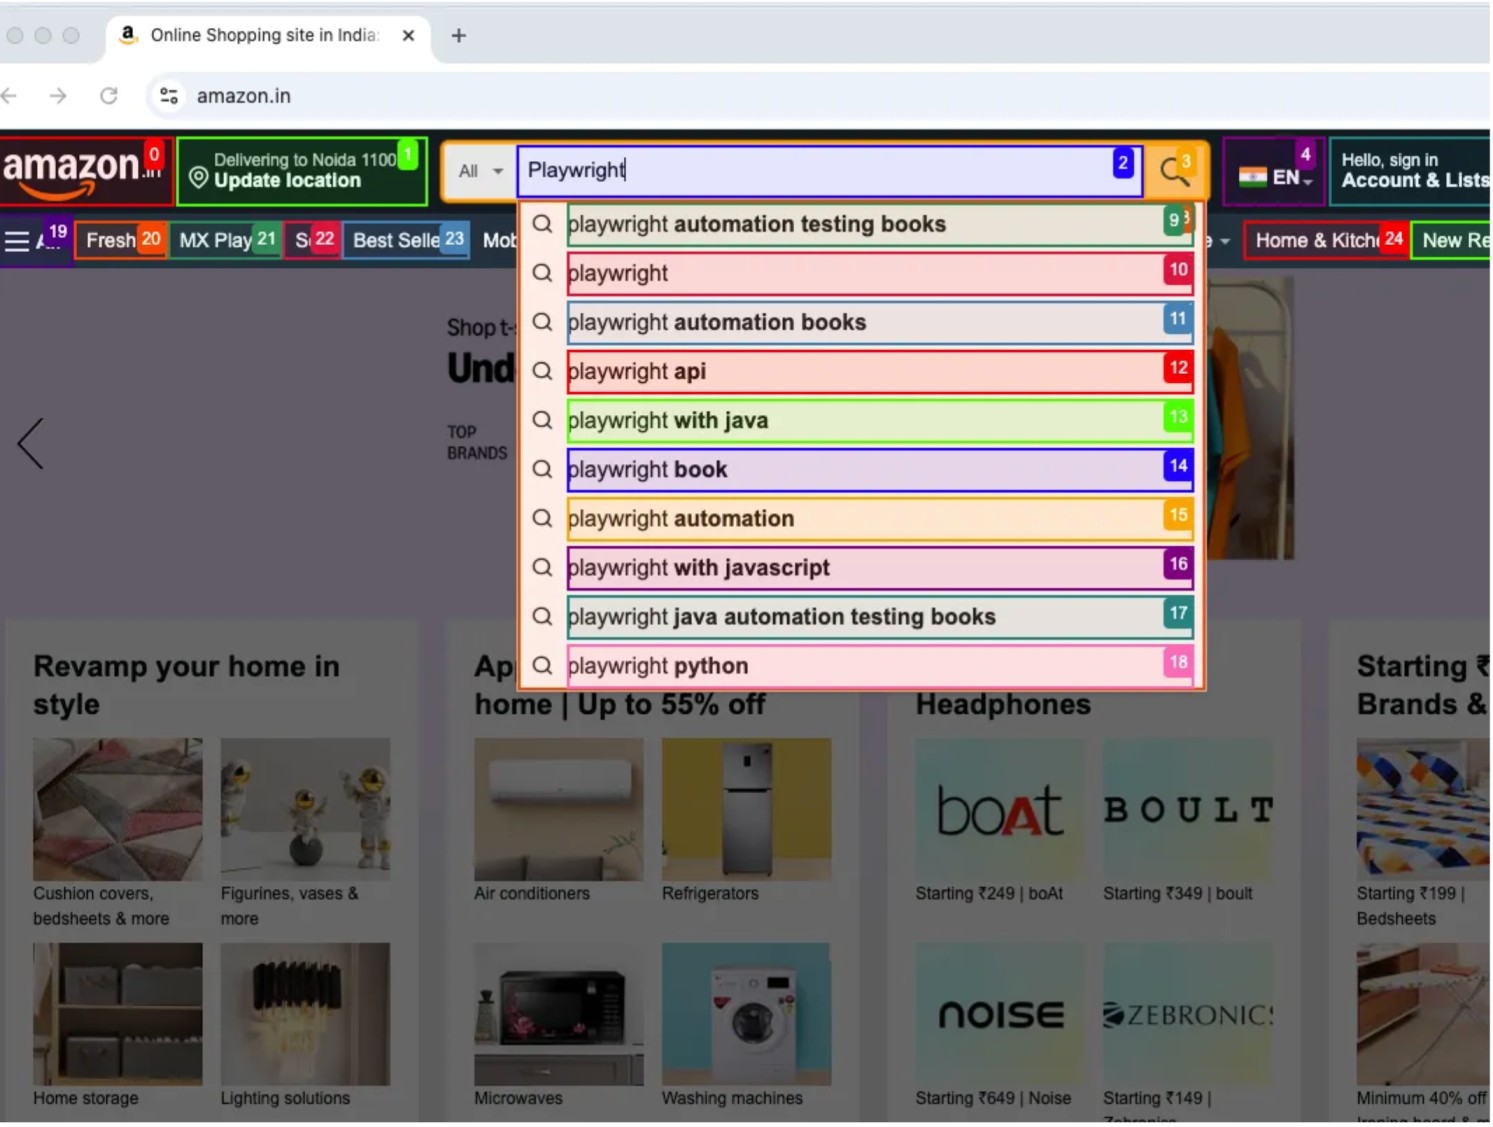Open the Fresh nav link

pyautogui.click(x=121, y=241)
